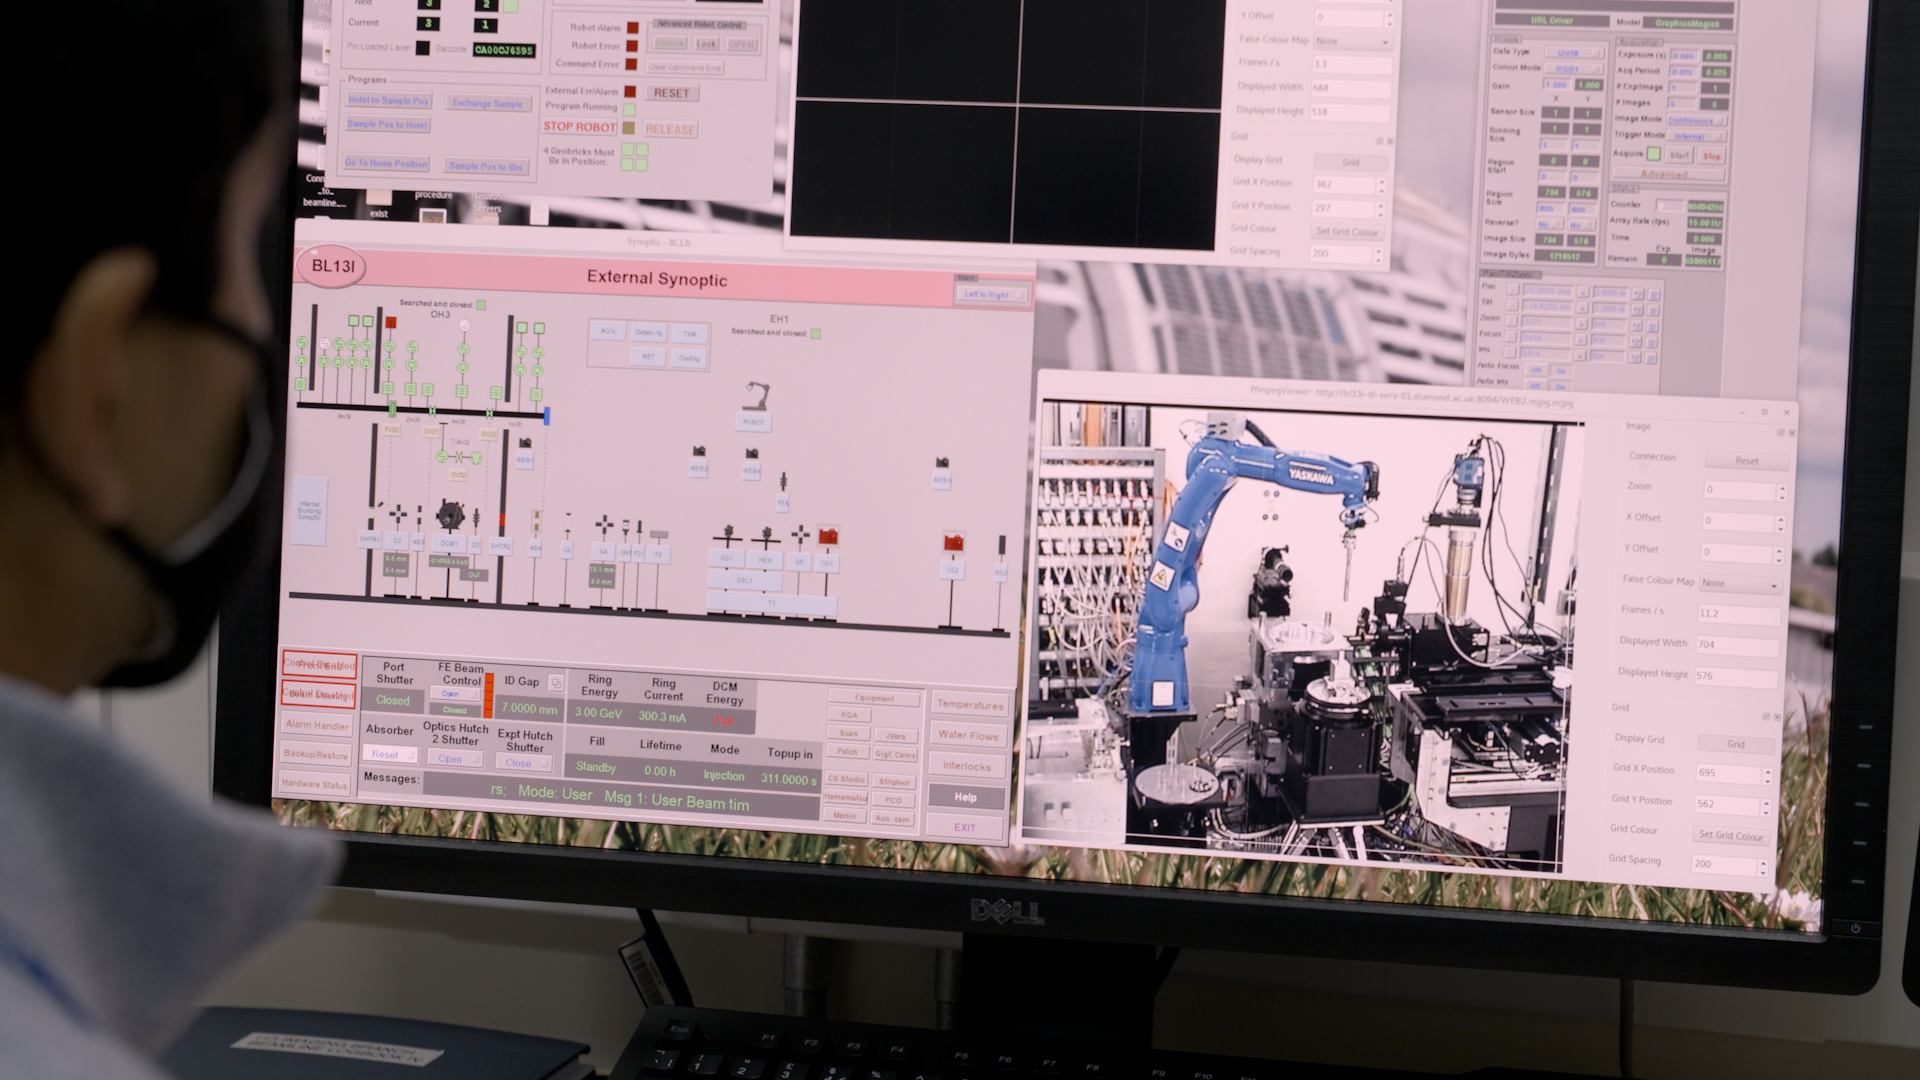Viewport: 1920px width, 1080px height.
Task: Open the WEB3 camera icon
Action: pos(942,462)
